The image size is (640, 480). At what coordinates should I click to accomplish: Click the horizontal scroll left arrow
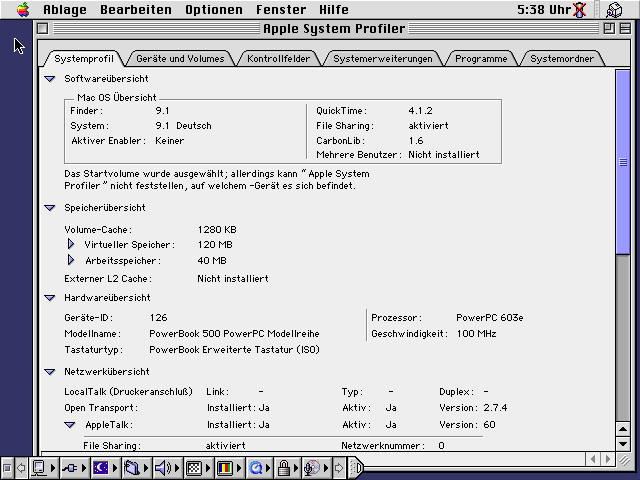point(593,460)
